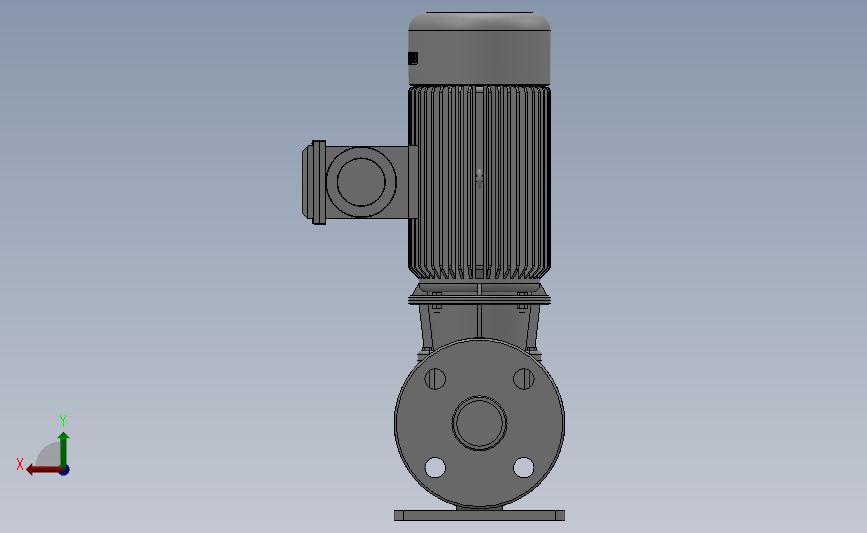Select the motor fan cover at the top
The height and width of the screenshot is (533, 867).
tap(479, 49)
